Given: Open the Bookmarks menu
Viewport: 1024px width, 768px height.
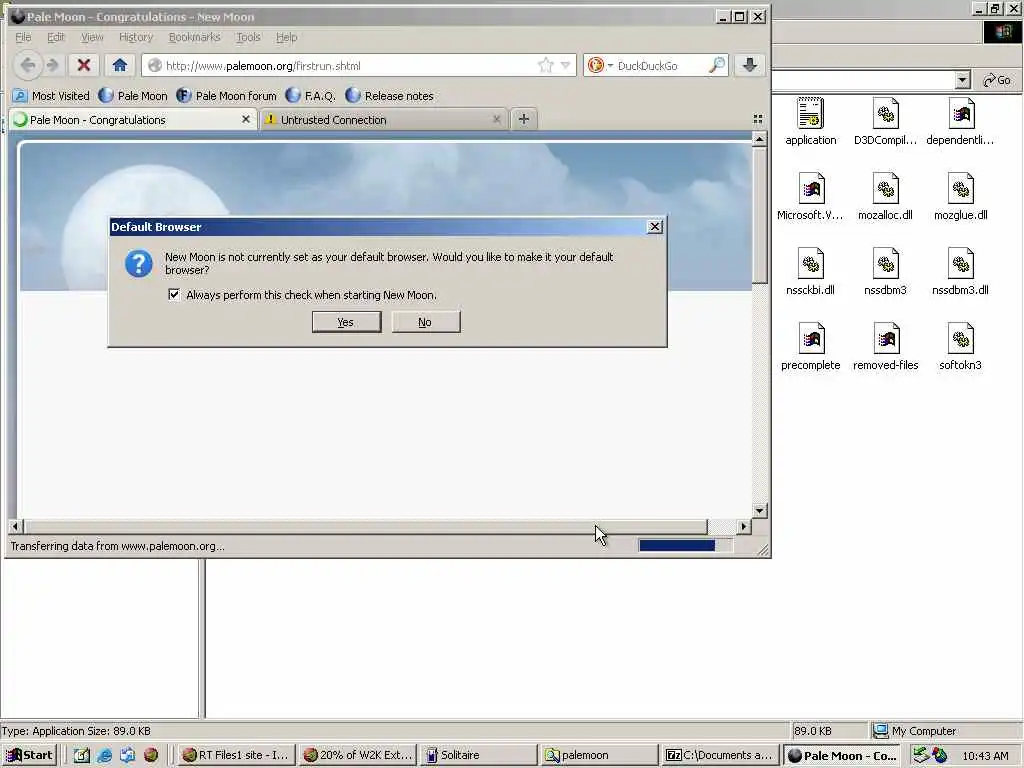Looking at the screenshot, I should (x=195, y=37).
